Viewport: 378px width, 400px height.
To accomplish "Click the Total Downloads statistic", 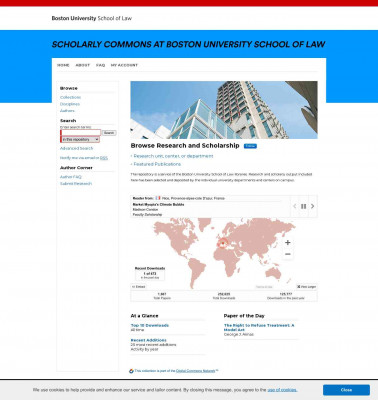I will tap(224, 296).
